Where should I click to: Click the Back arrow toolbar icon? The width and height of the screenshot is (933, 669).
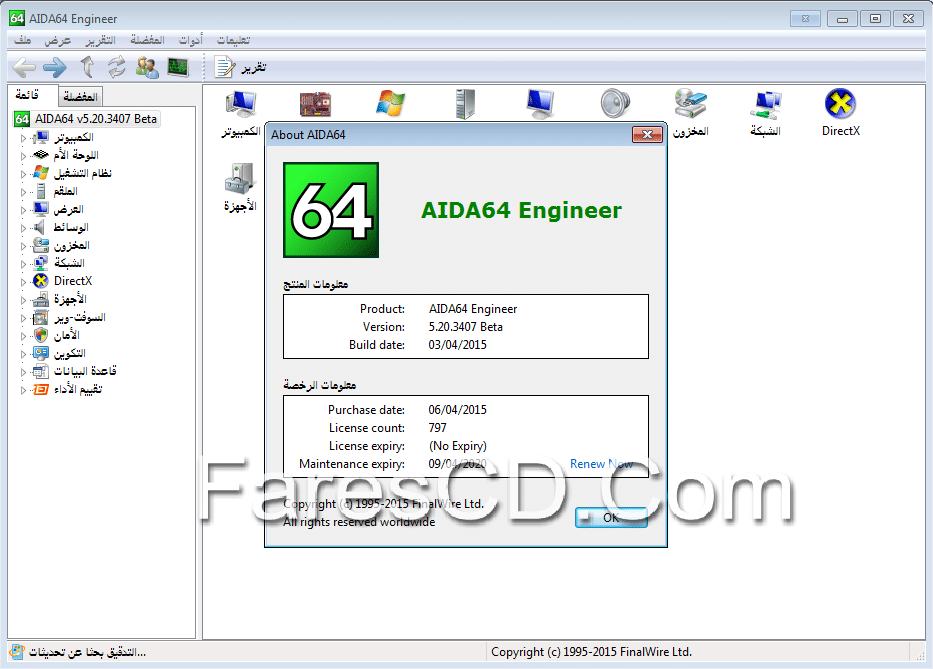(x=24, y=67)
